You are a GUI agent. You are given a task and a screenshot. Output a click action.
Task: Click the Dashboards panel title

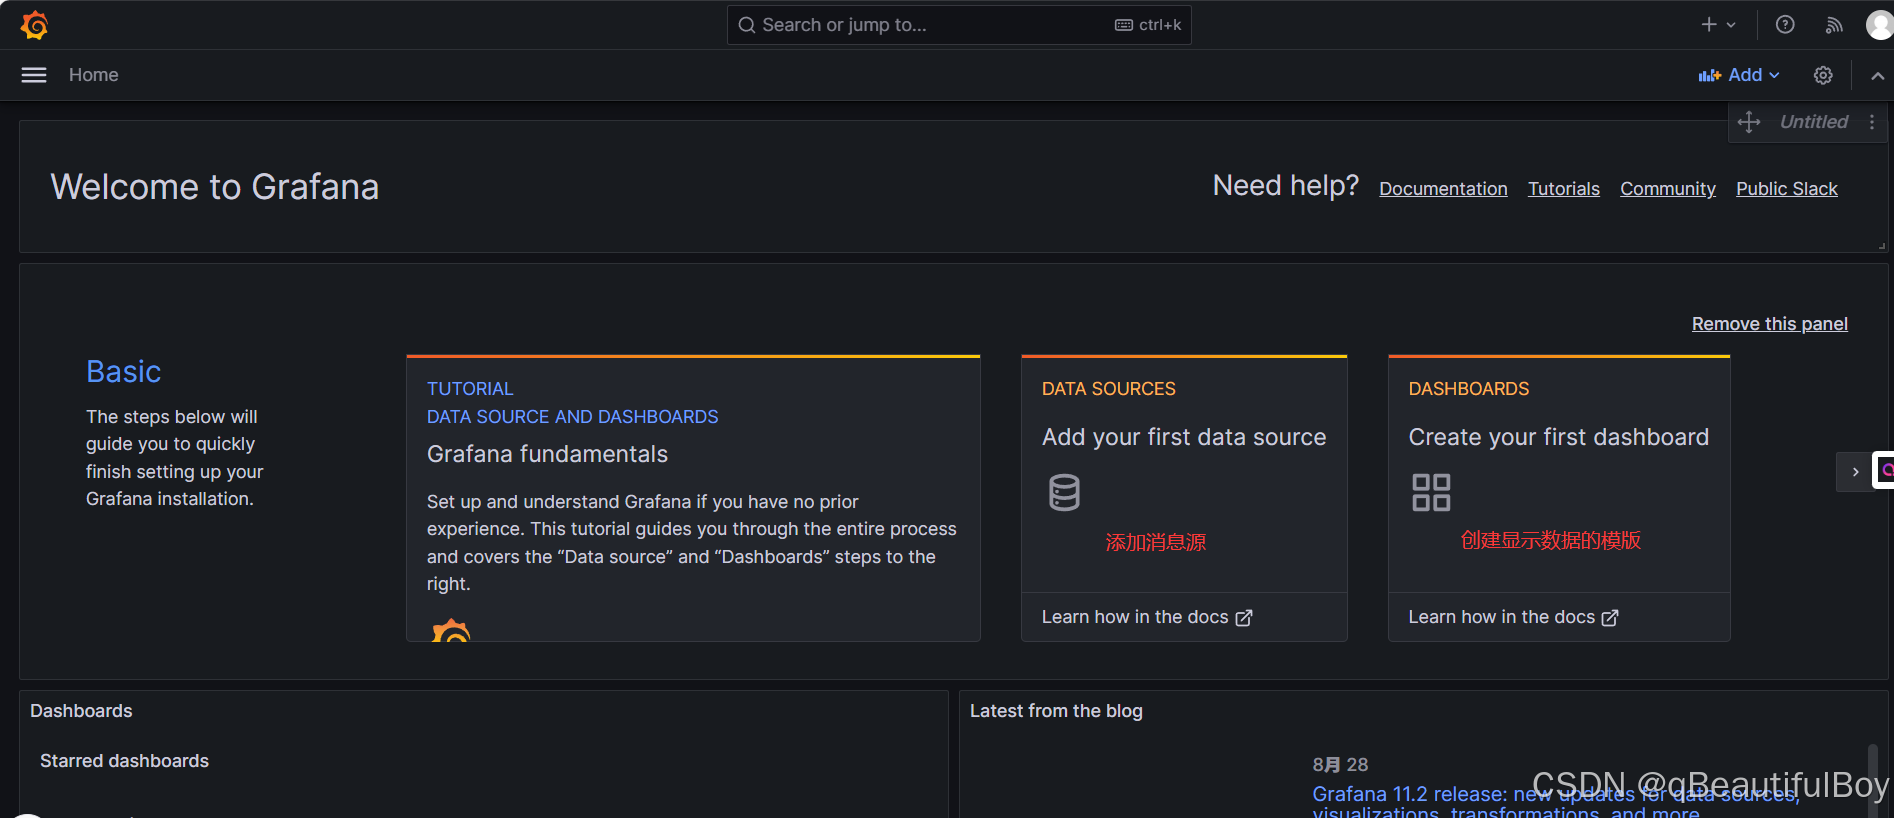[x=81, y=711]
